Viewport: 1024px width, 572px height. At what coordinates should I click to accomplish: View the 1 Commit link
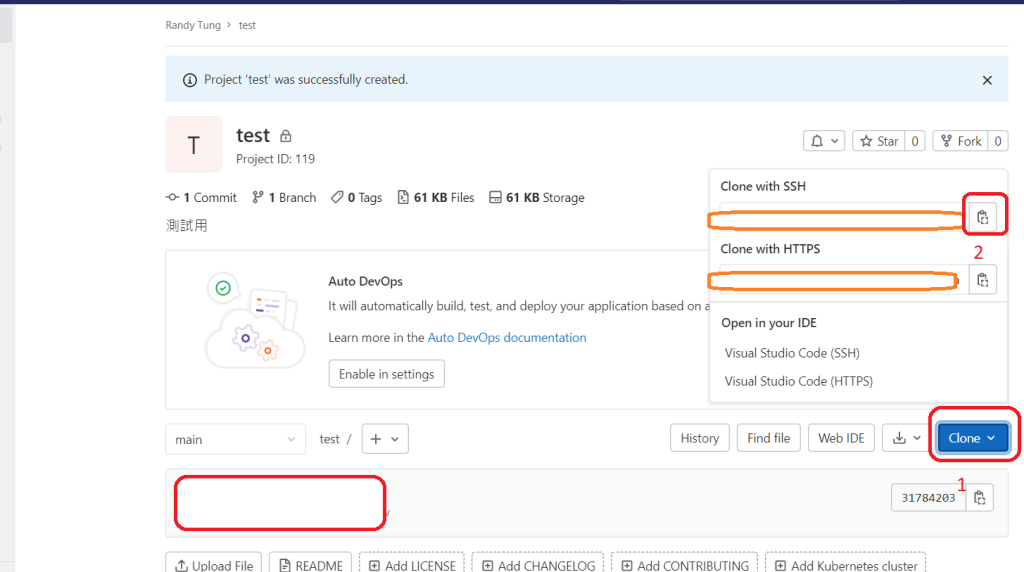click(201, 197)
